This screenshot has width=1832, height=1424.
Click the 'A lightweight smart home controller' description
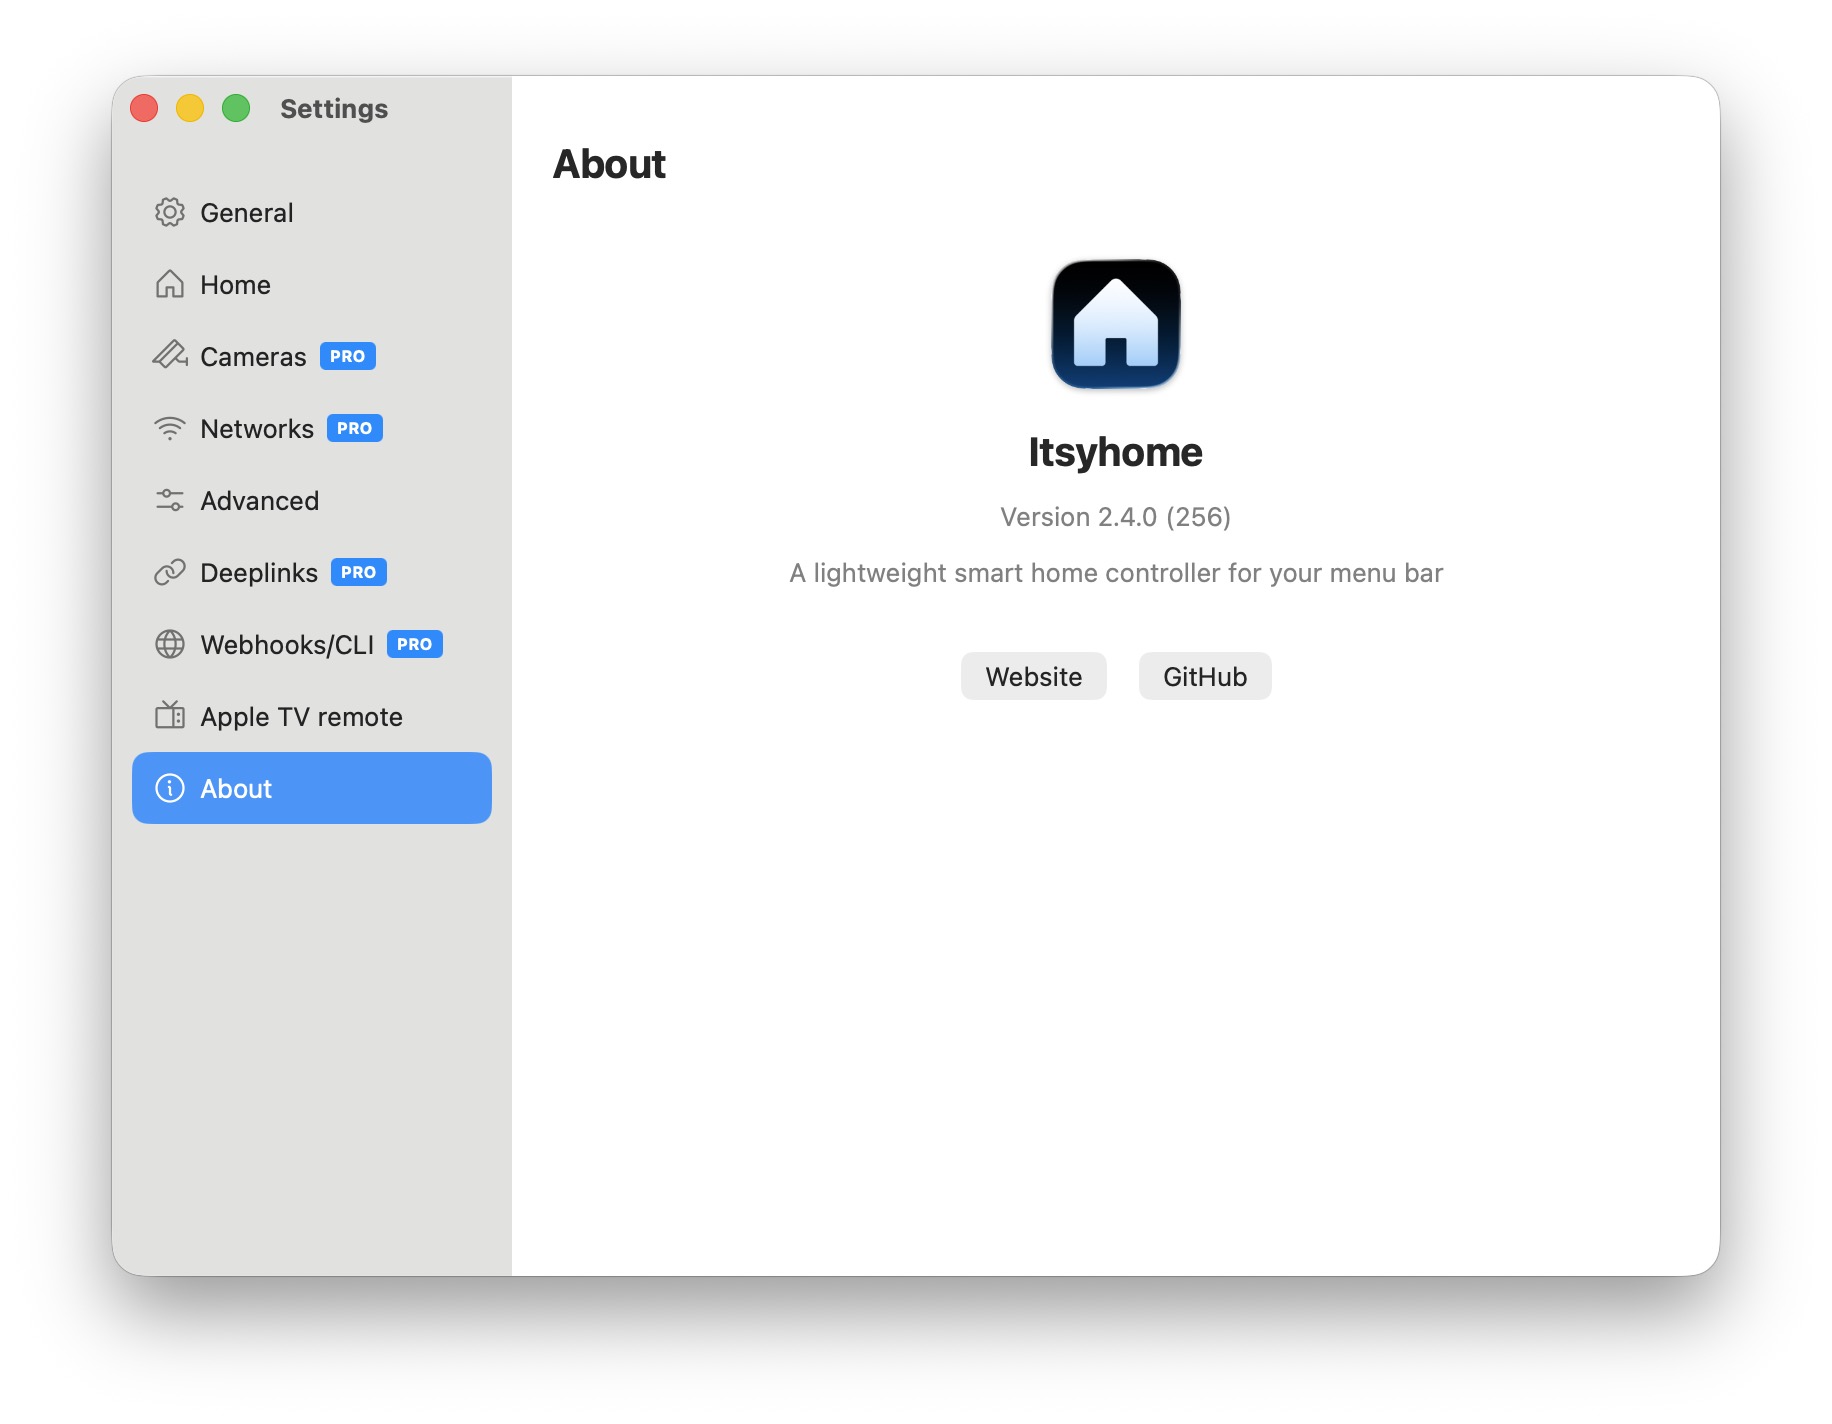coord(1116,572)
